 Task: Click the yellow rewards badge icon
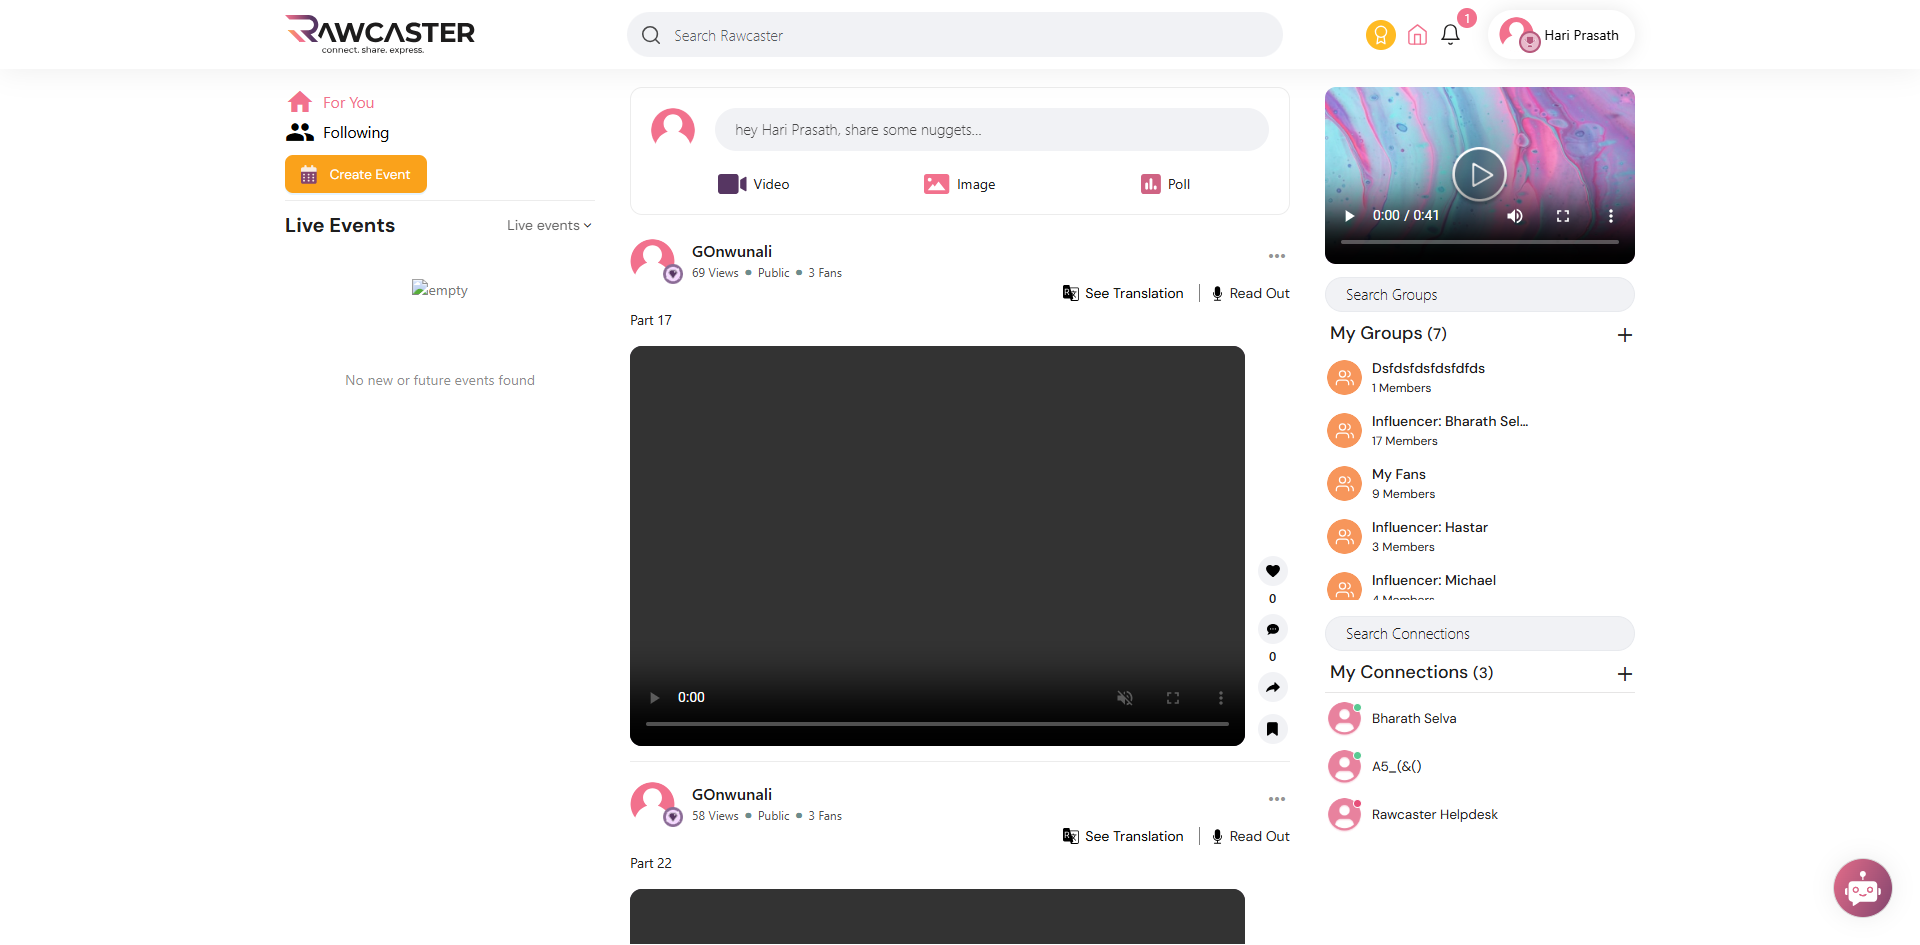(1380, 35)
